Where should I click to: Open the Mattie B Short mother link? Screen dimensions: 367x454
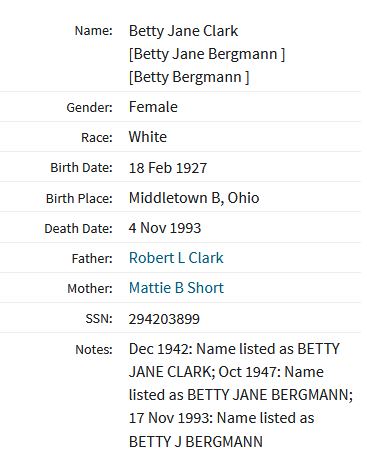(176, 288)
